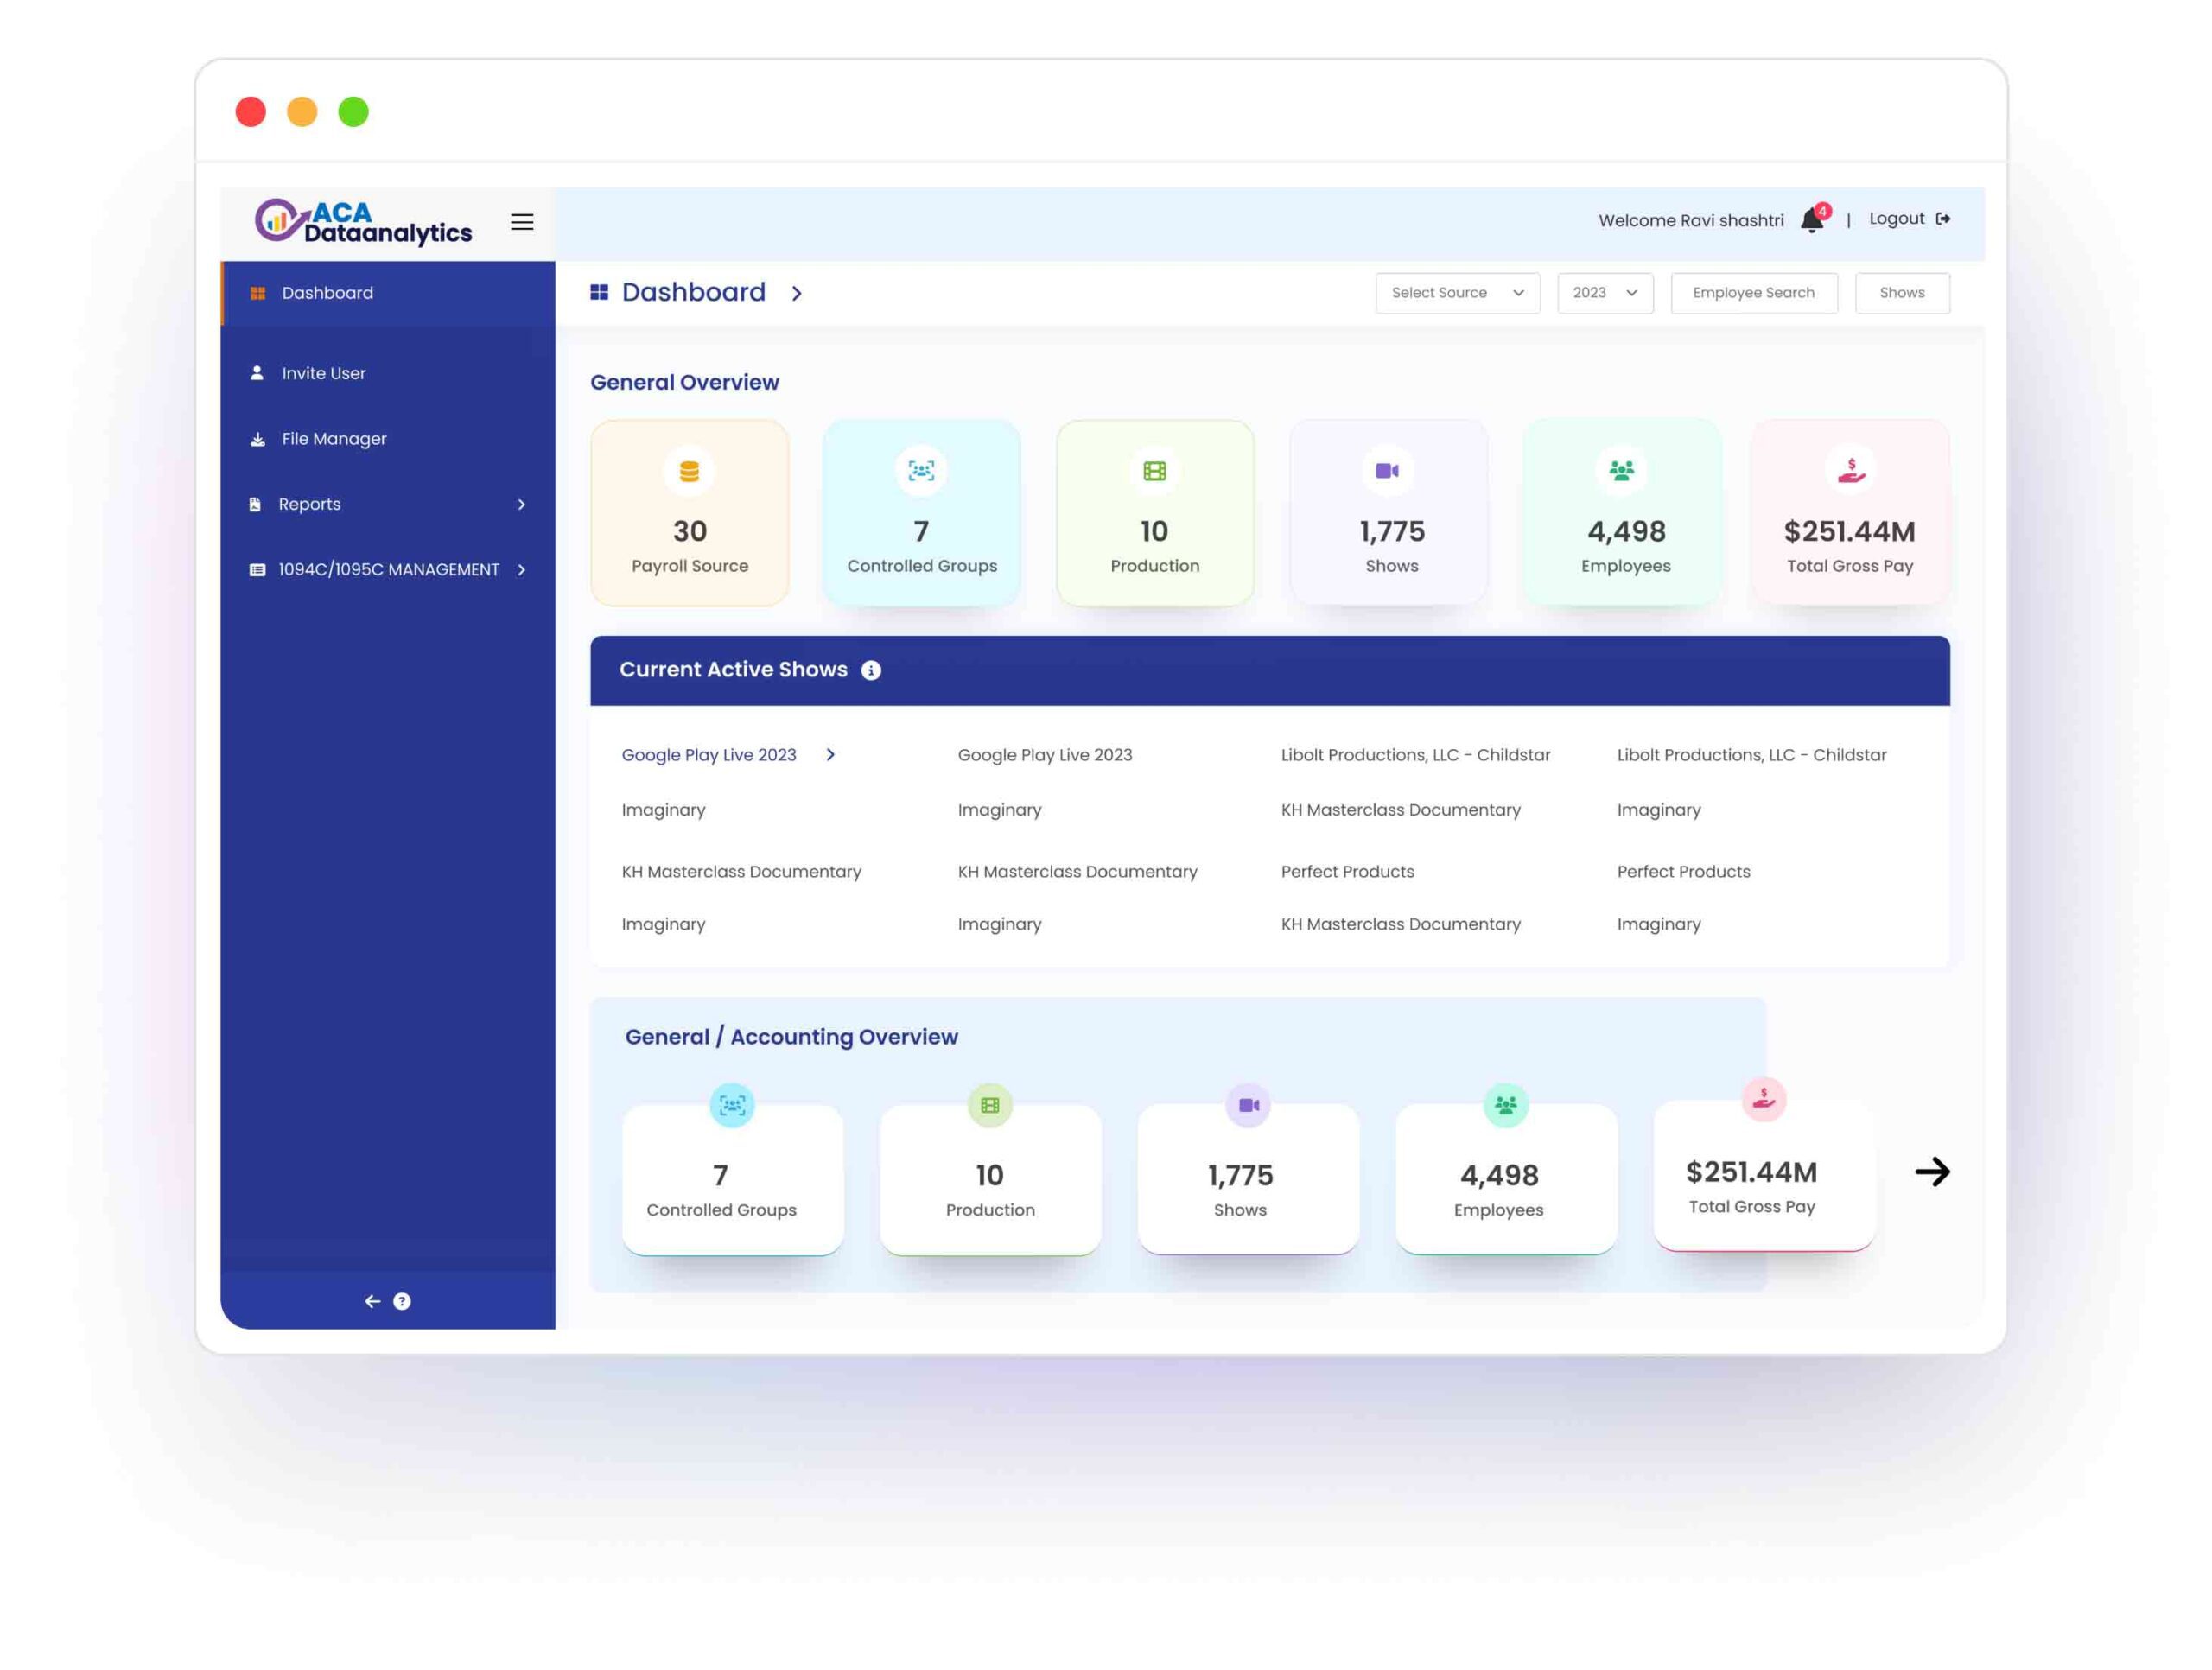This screenshot has height=1670, width=2212.
Task: Click the Employee Search field
Action: (1753, 293)
